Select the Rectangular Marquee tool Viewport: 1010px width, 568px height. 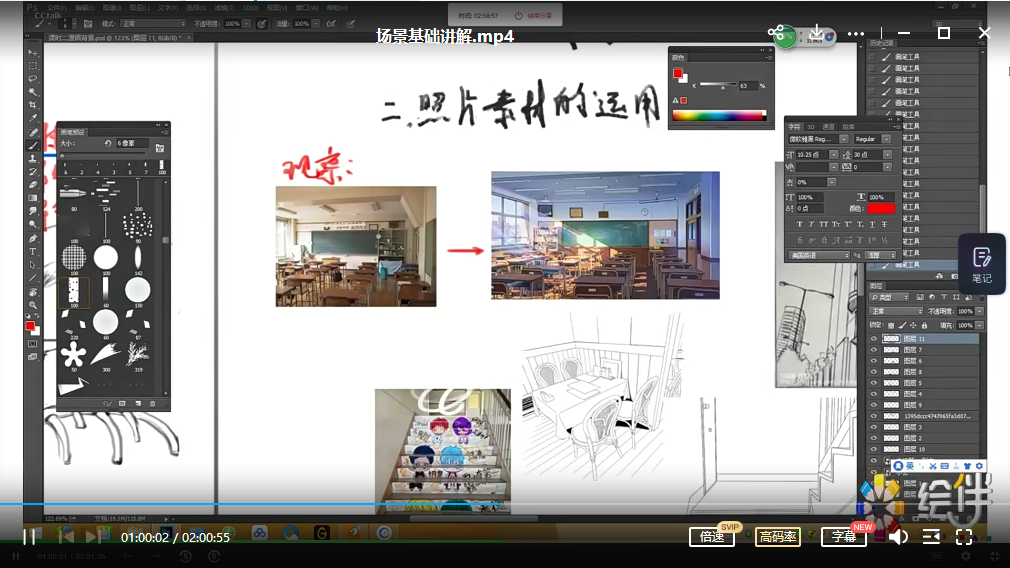point(33,65)
